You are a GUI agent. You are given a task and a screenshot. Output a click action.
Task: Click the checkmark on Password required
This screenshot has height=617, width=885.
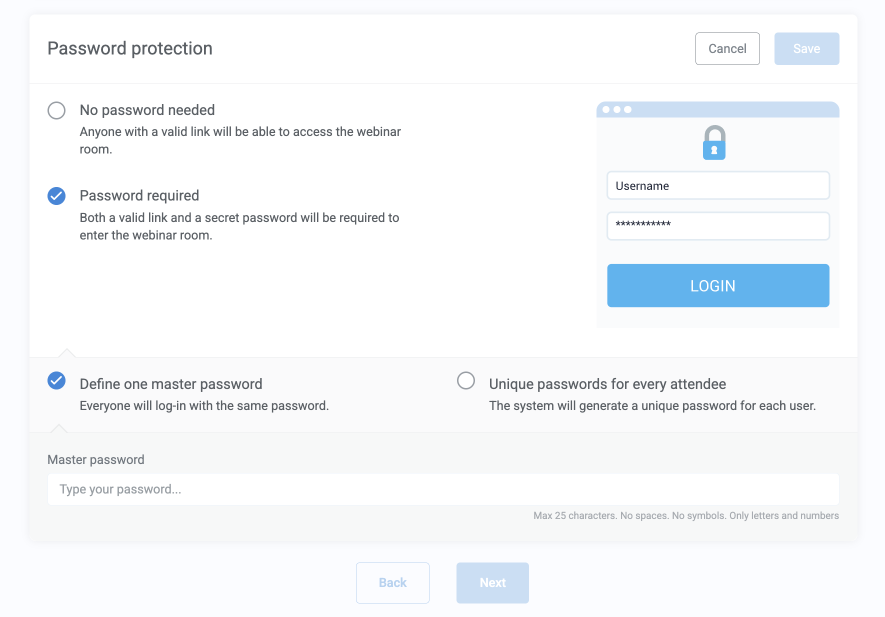point(56,196)
